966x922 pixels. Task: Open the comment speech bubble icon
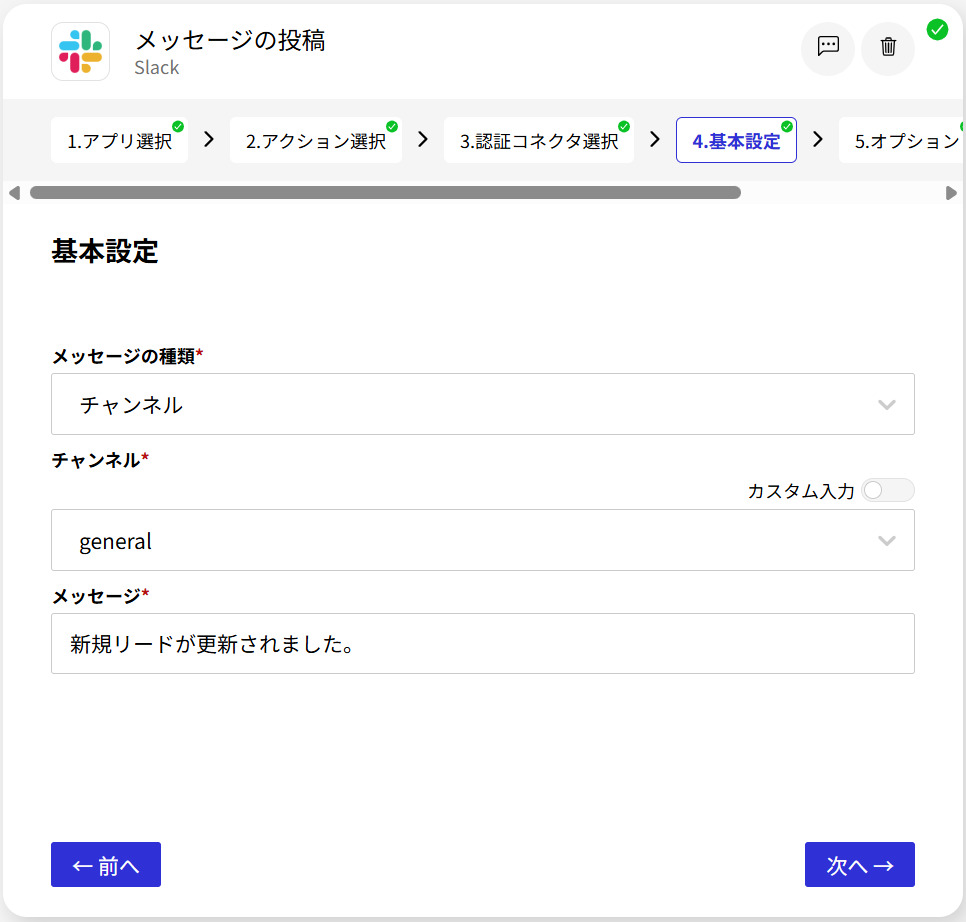point(828,47)
